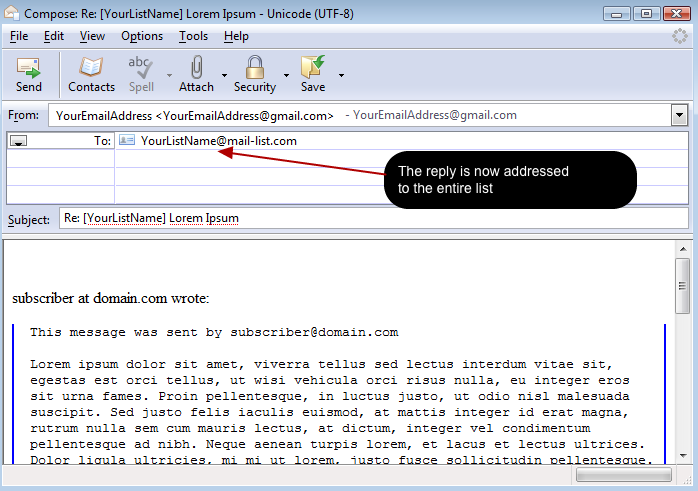
Task: Click the 'This message was sent by' line
Action: coord(214,332)
